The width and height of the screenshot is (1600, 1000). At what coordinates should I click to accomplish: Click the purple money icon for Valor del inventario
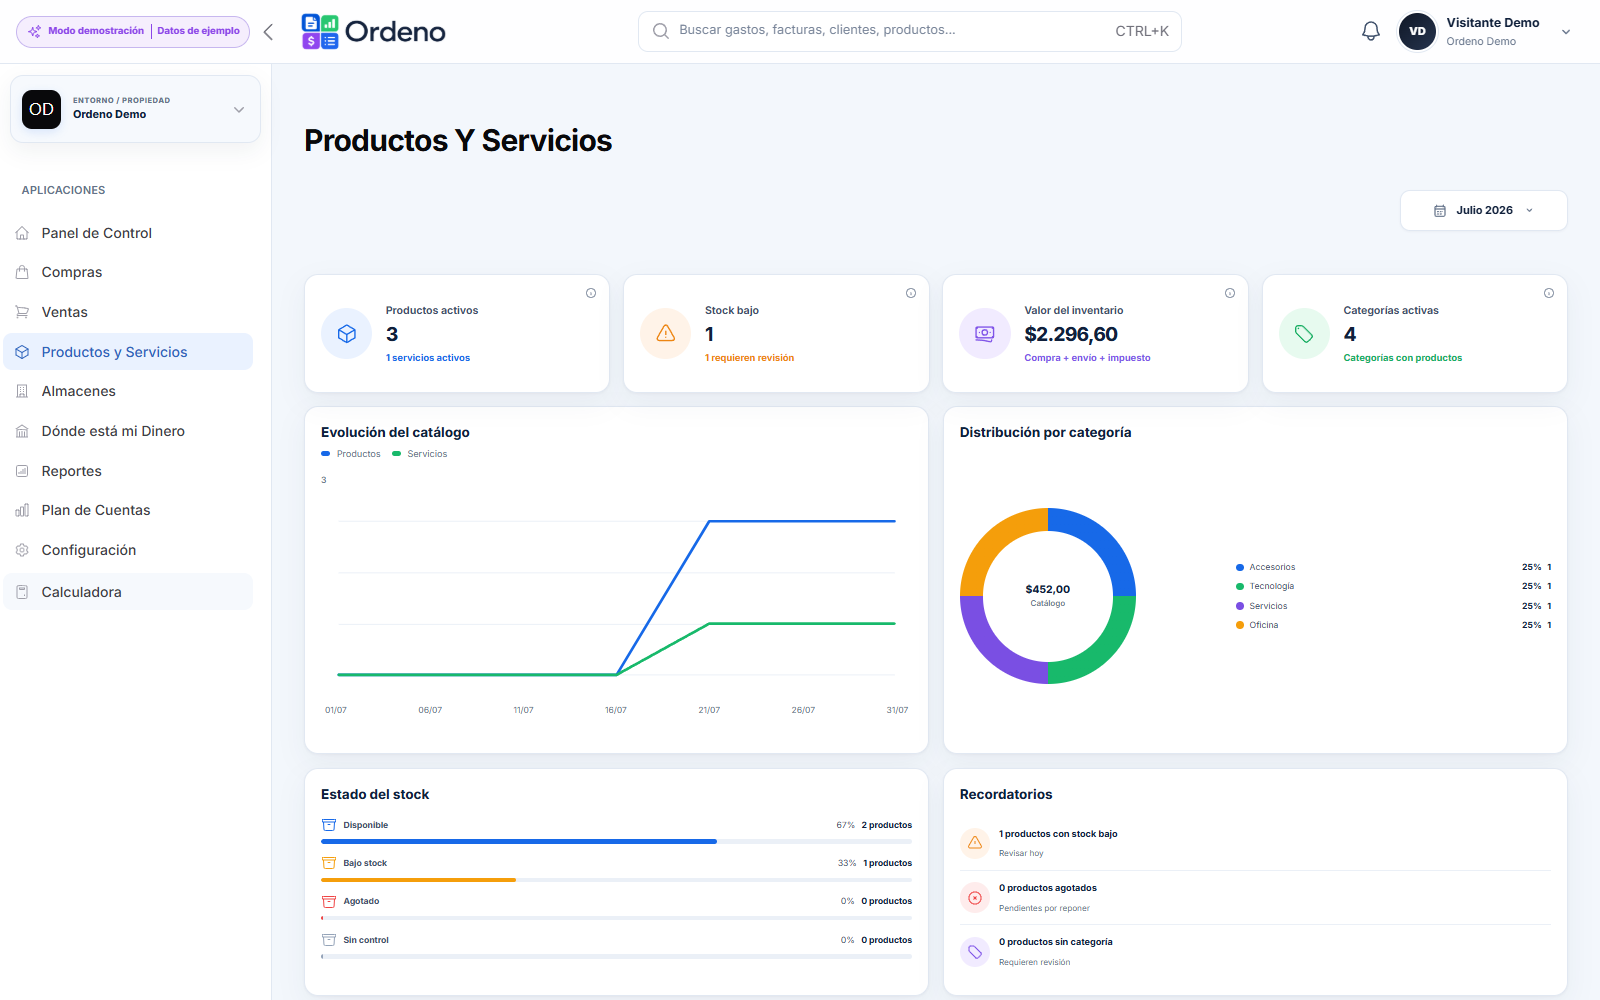point(985,334)
